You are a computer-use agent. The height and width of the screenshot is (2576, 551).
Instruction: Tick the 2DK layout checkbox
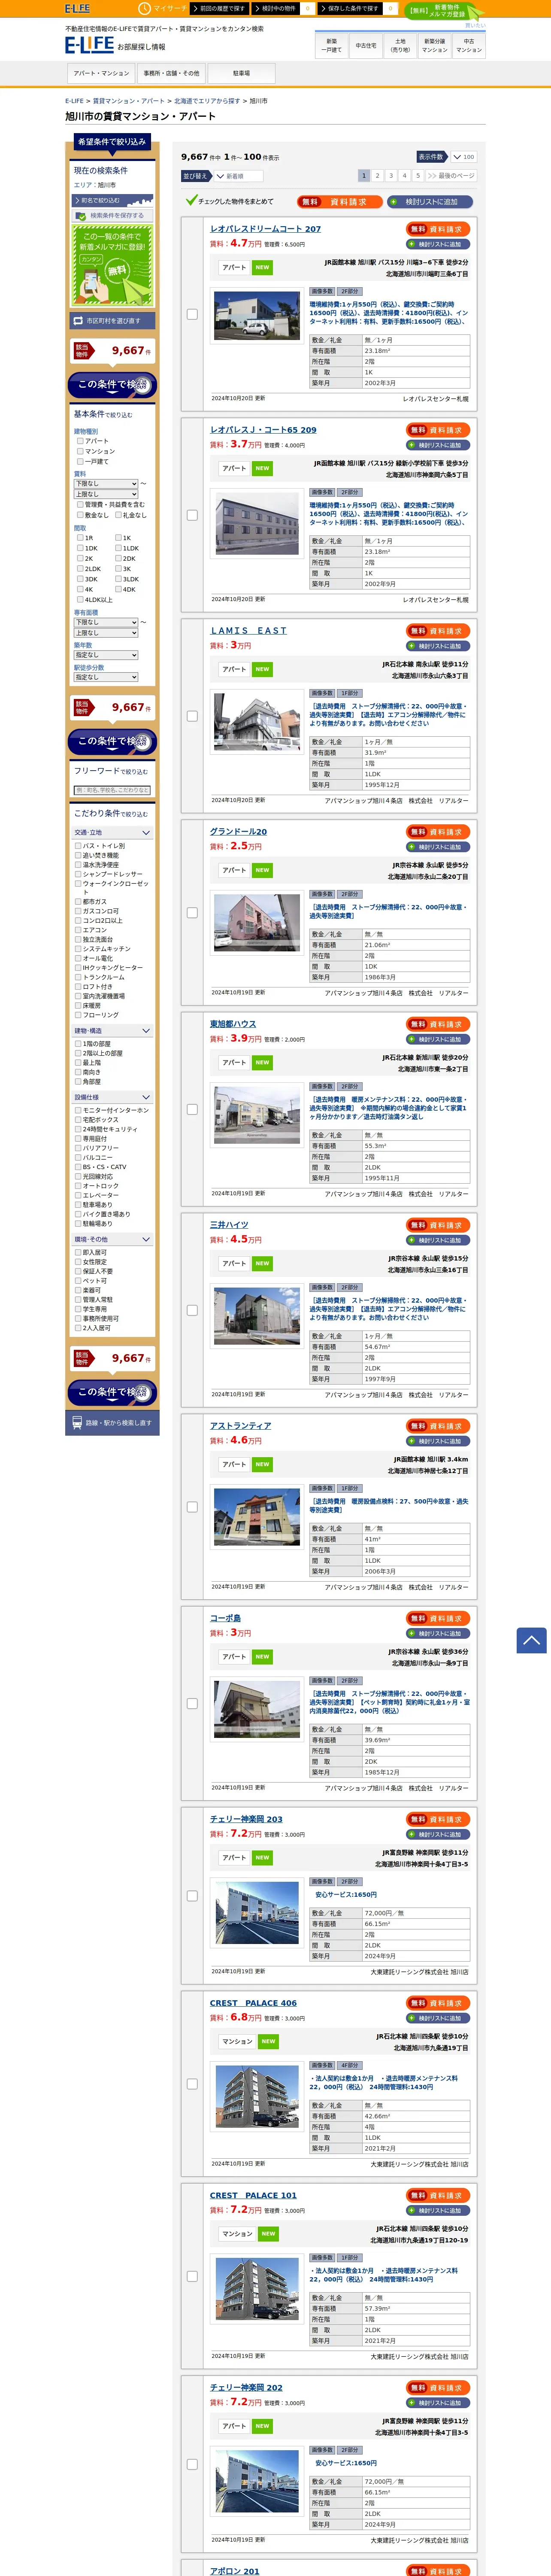tap(118, 558)
